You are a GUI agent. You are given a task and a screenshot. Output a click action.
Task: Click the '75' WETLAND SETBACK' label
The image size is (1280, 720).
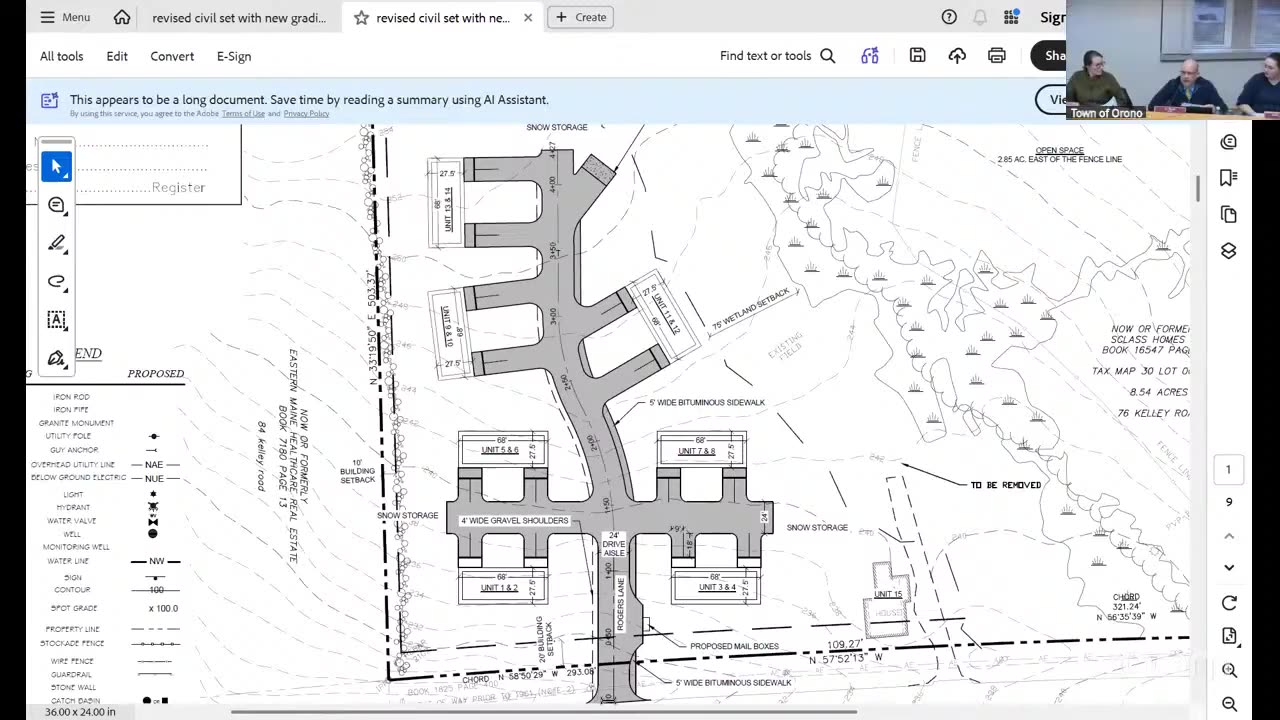[750, 311]
